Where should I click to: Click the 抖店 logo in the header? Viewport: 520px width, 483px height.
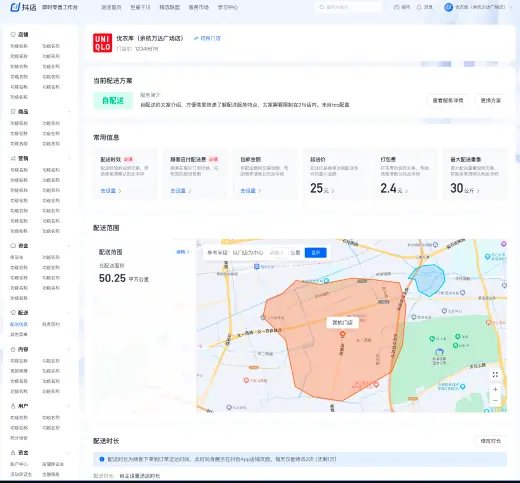23,7
